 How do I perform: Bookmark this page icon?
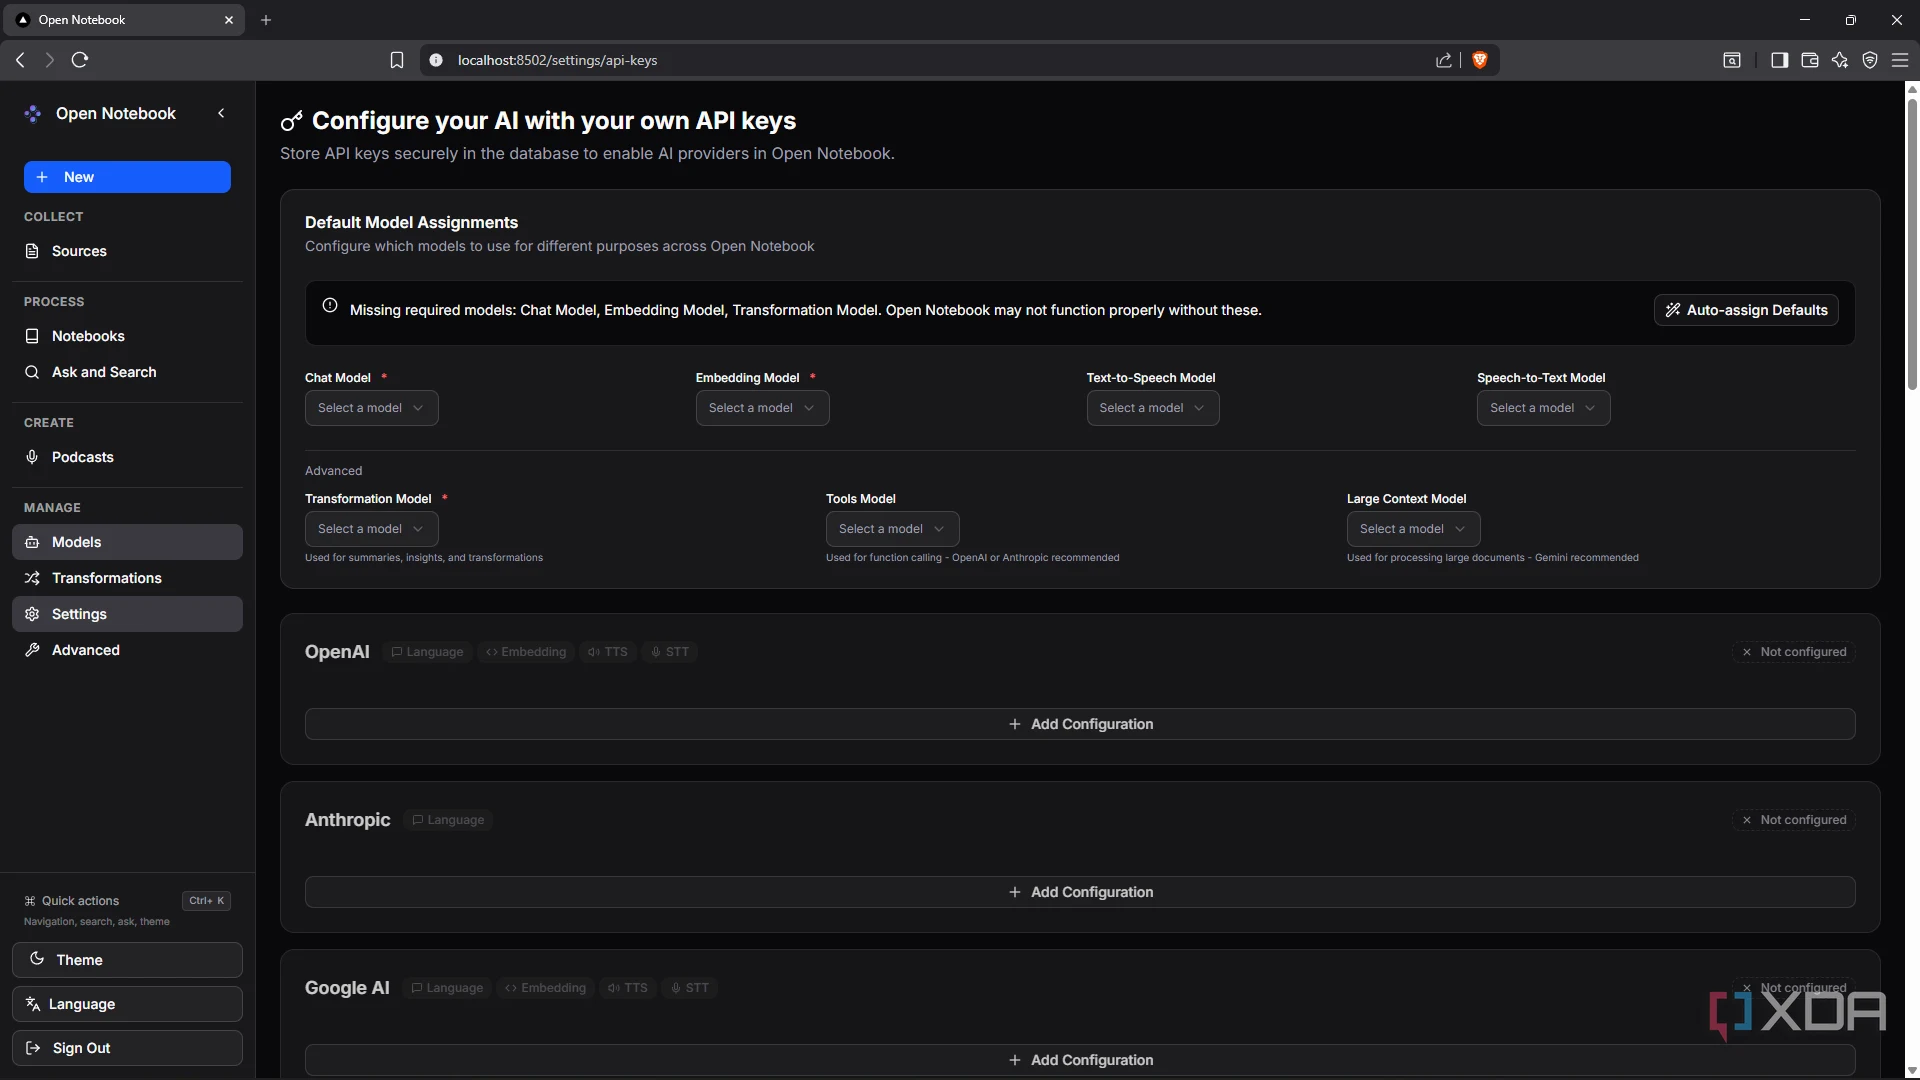tap(397, 60)
